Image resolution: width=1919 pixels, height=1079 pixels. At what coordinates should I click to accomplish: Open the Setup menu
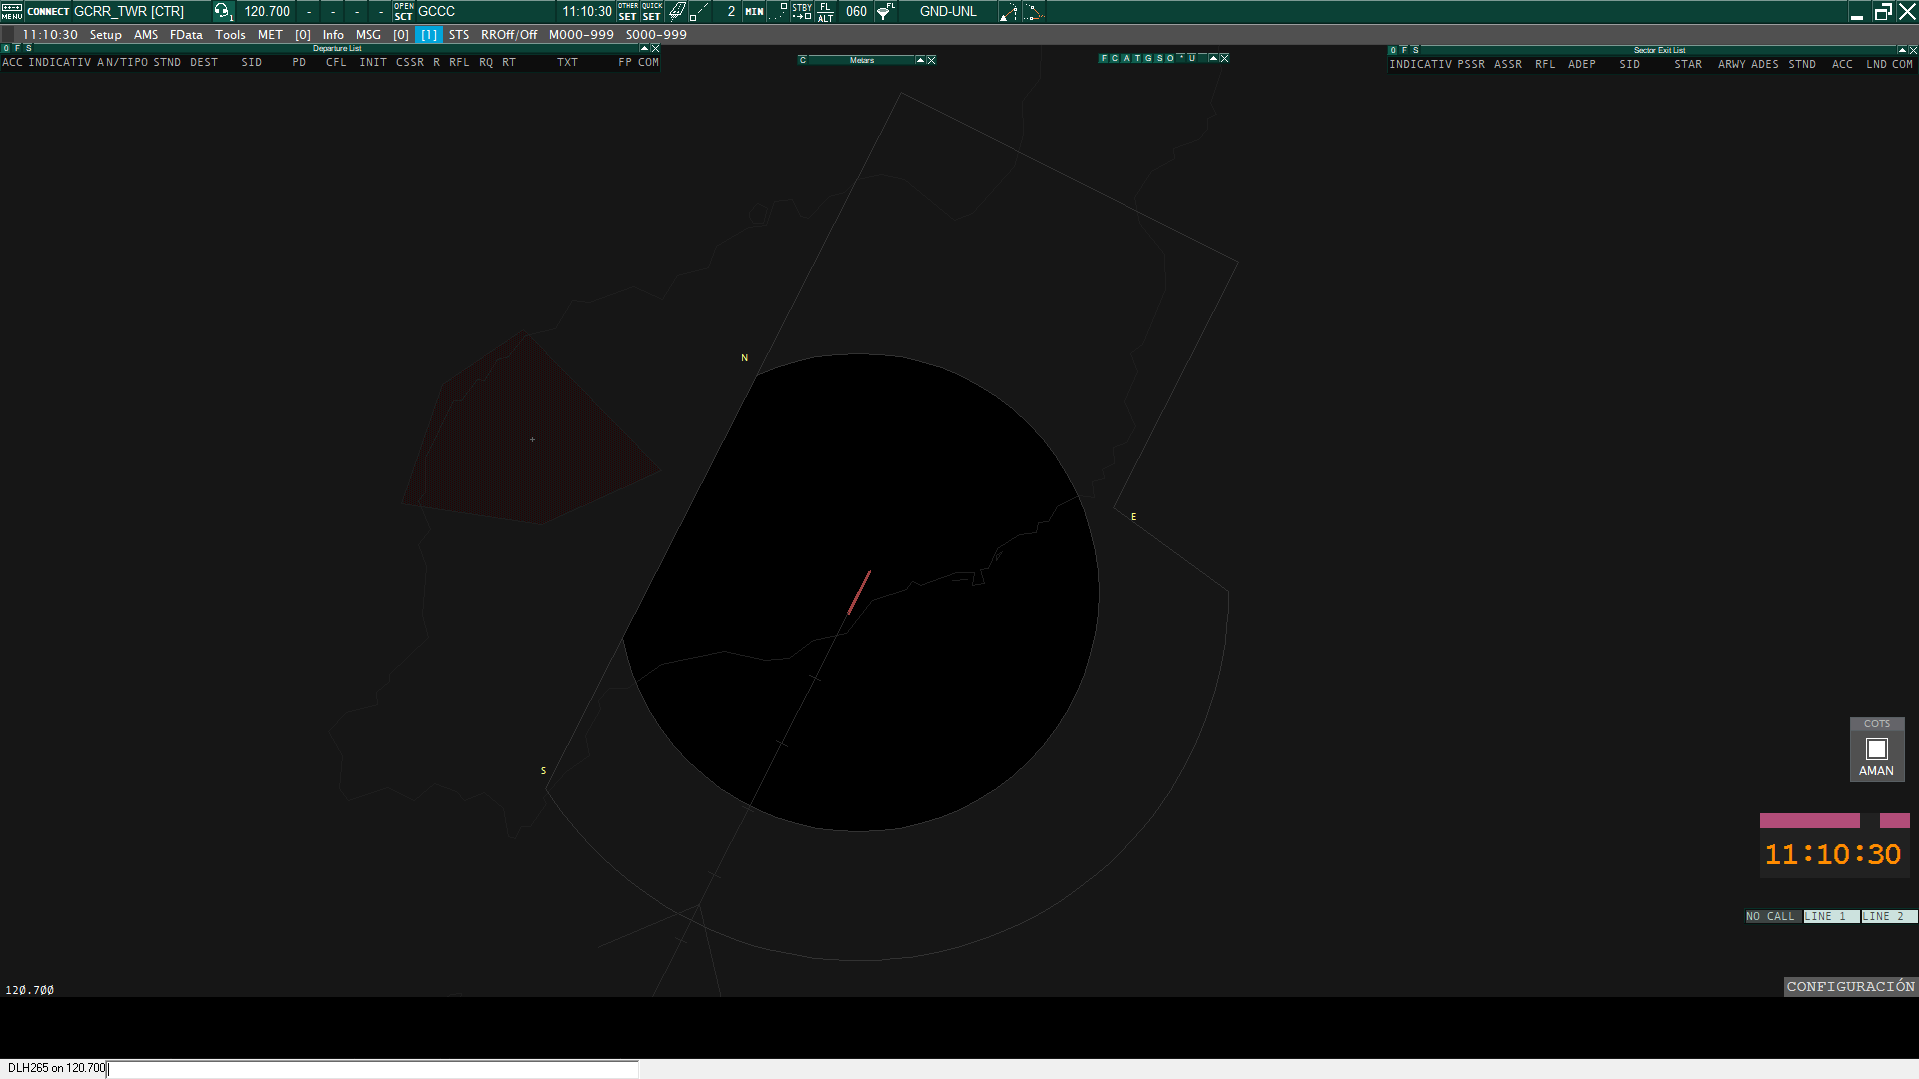[106, 35]
